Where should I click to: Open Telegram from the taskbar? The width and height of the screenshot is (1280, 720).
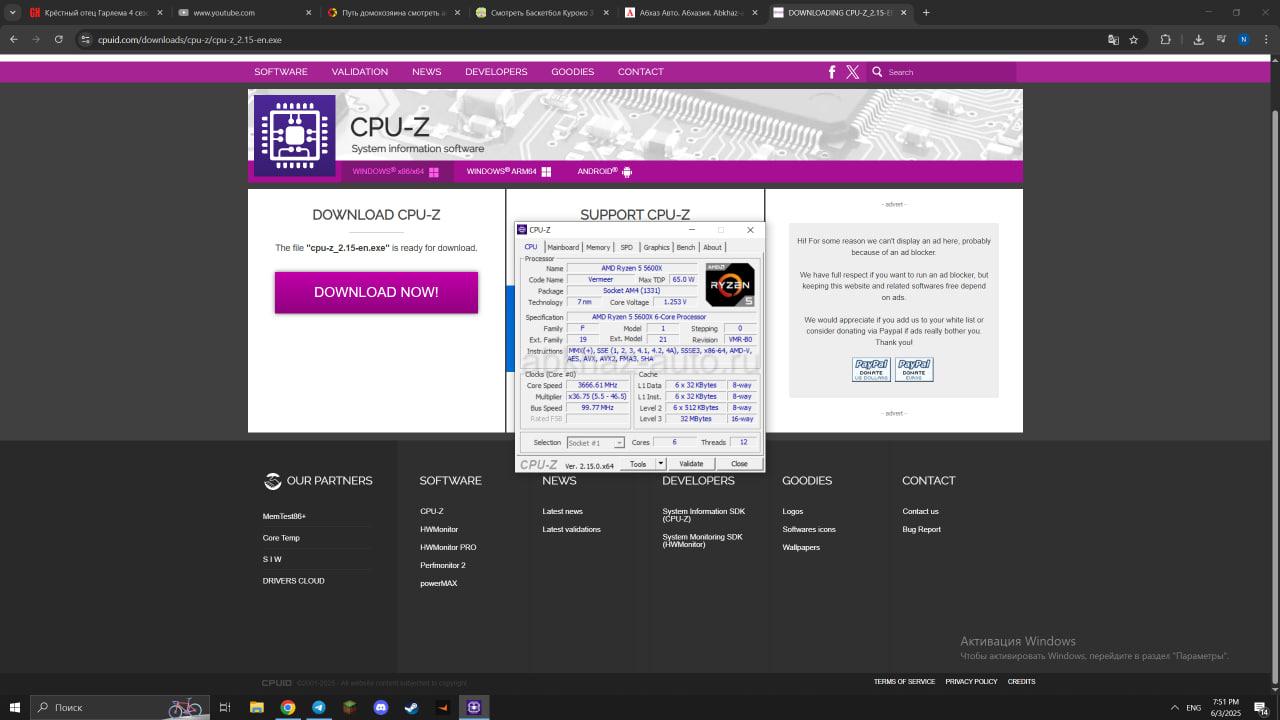click(x=318, y=707)
